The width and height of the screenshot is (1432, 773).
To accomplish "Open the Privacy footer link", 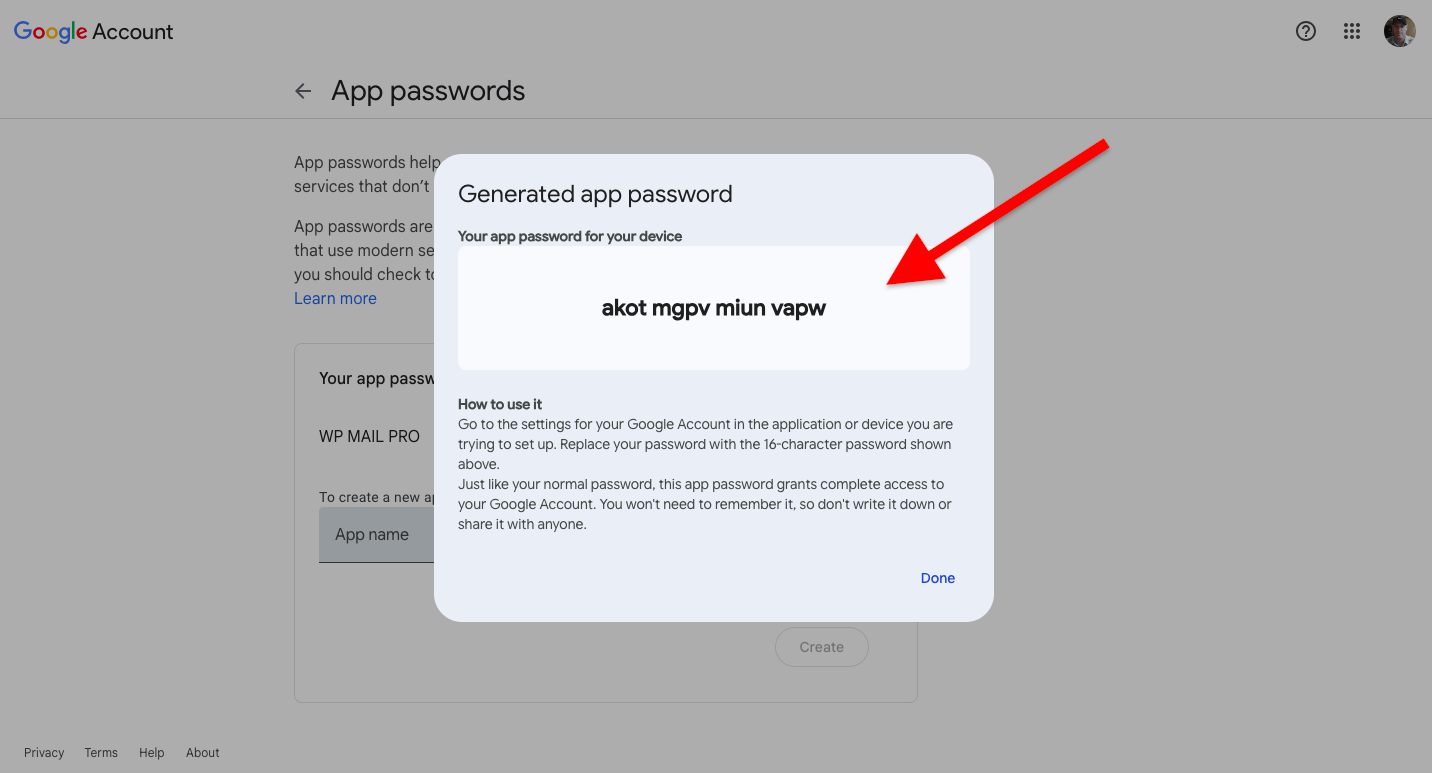I will [44, 753].
